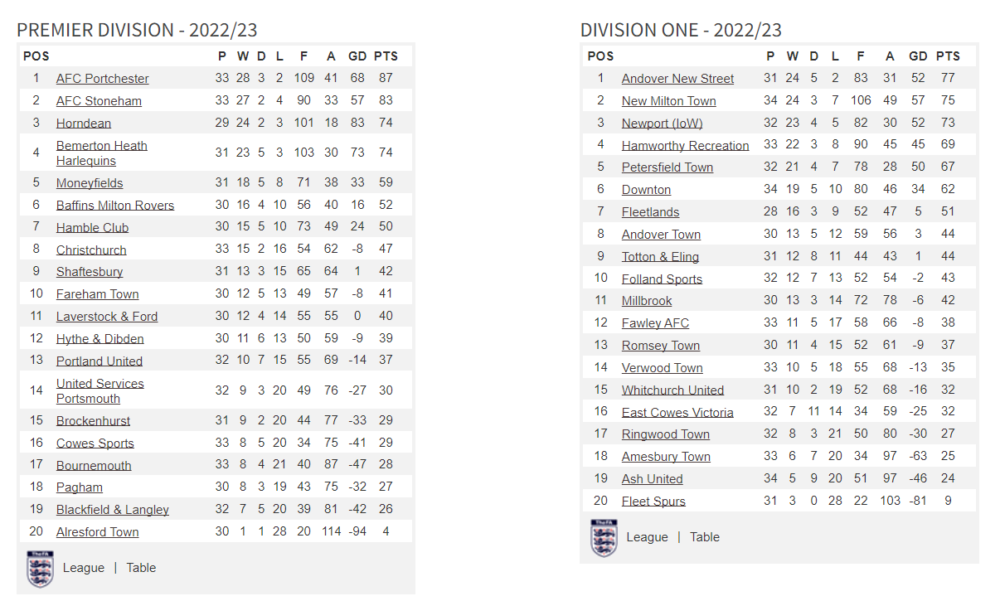Image resolution: width=1000 pixels, height=601 pixels.
Task: Open the Fleetlands club link
Action: (x=651, y=212)
